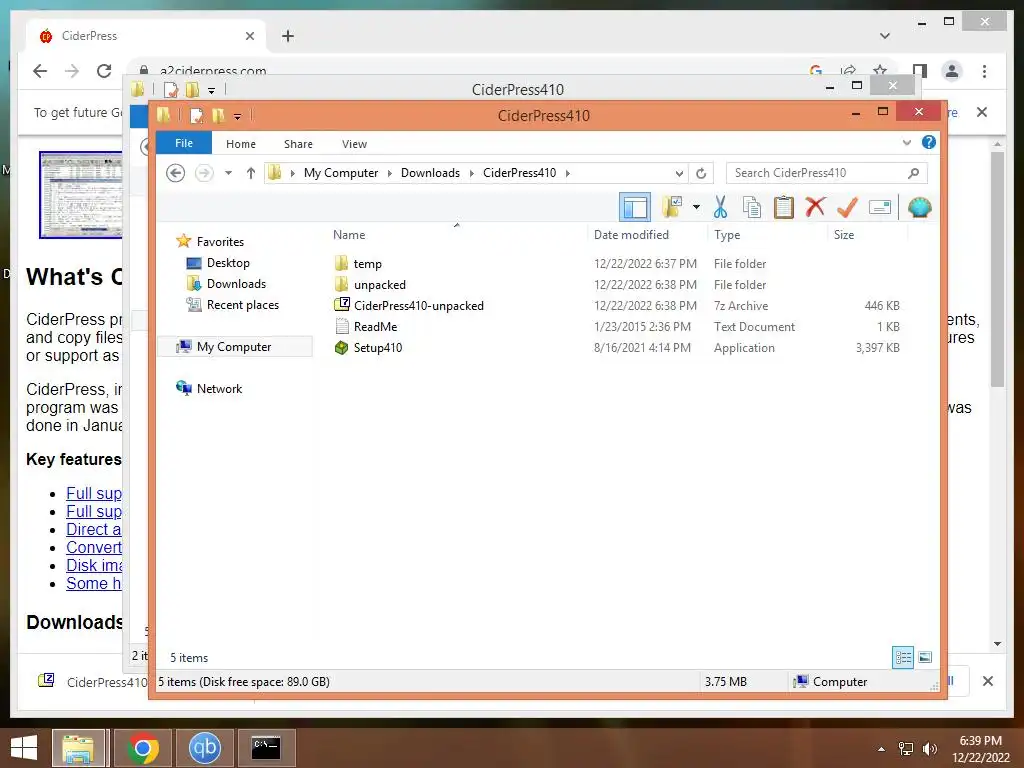Click the Classic Shell settings shell icon
Screen dimensions: 1024x768
point(920,208)
